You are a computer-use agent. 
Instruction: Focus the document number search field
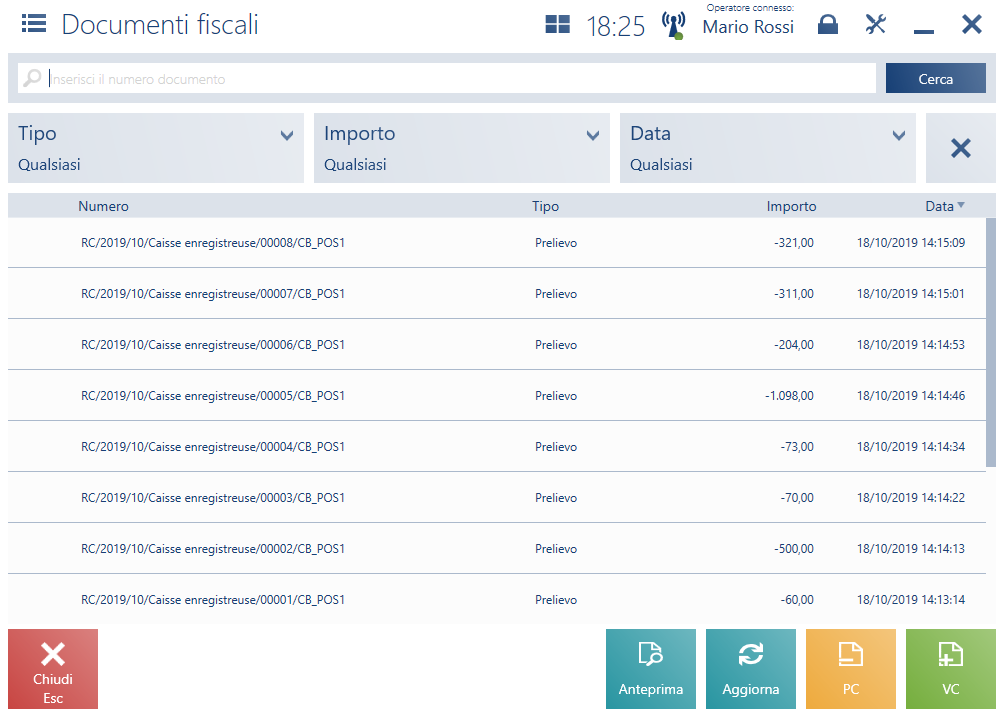click(447, 78)
